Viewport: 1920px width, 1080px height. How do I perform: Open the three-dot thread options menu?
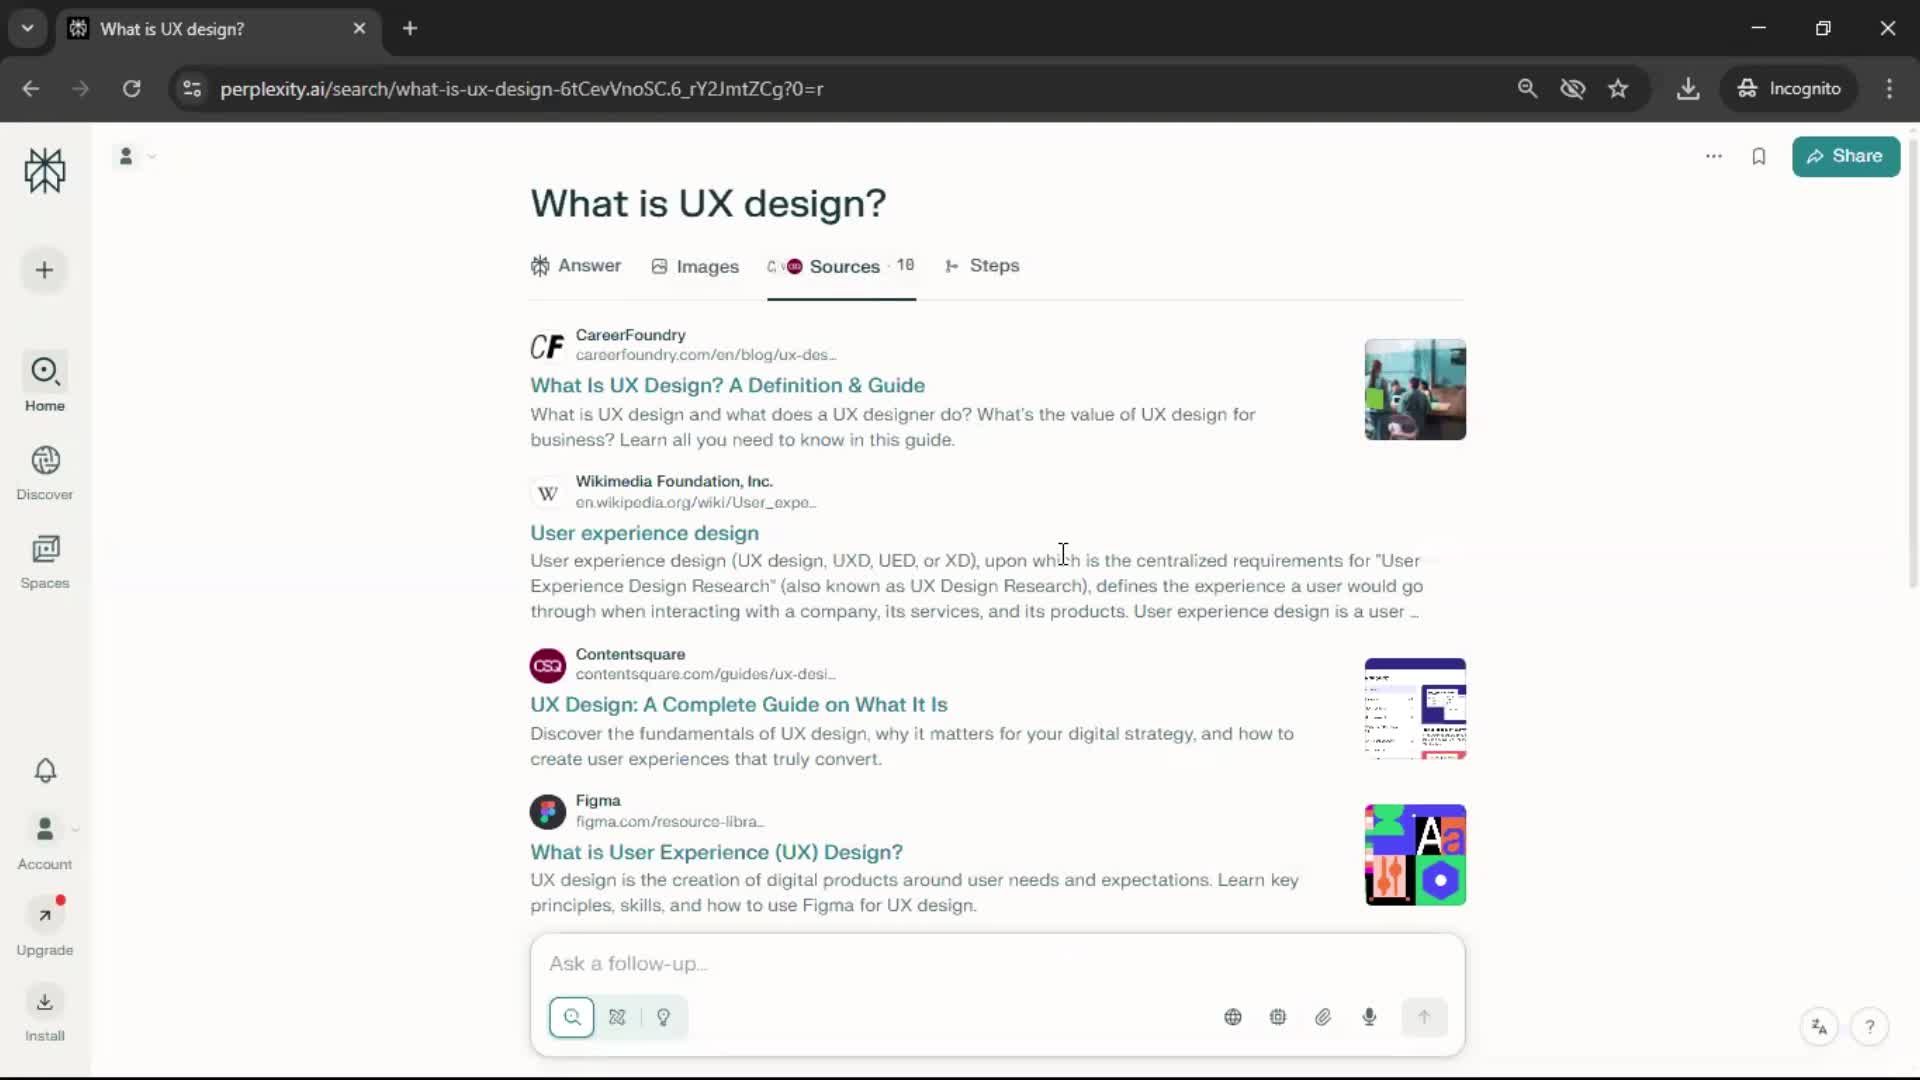pos(1713,156)
